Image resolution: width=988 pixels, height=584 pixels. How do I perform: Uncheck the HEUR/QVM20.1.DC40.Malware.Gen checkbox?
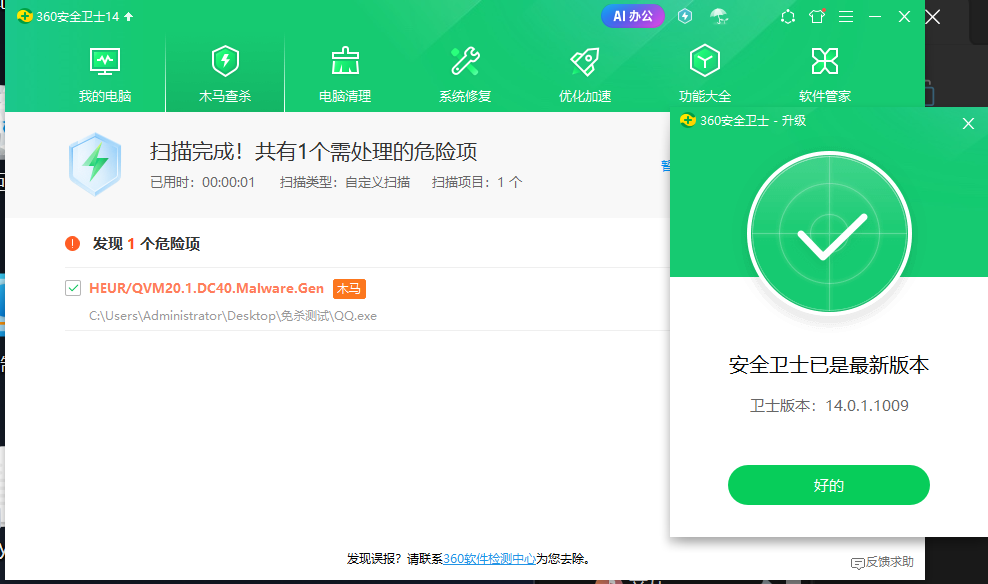(73, 288)
